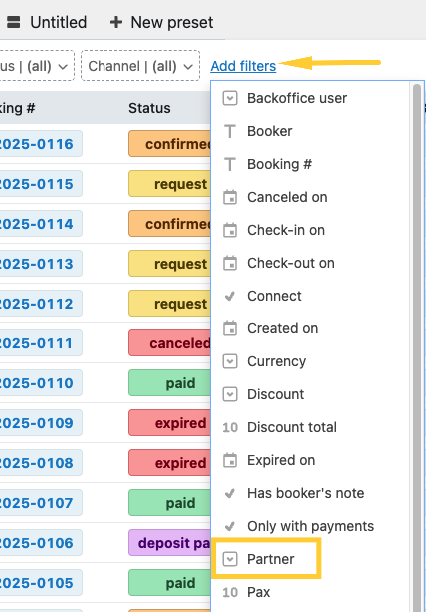Image resolution: width=426 pixels, height=612 pixels.
Task: Click the number icon beside Pax
Action: click(x=230, y=592)
